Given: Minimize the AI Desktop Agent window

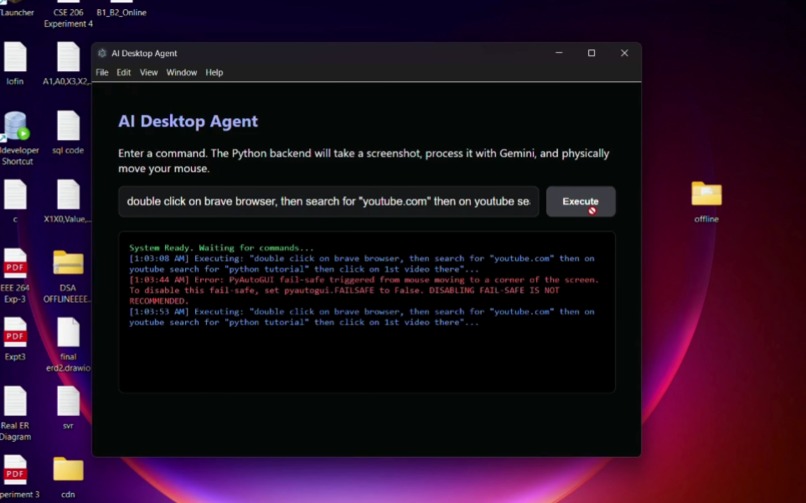Looking at the screenshot, I should pos(559,53).
